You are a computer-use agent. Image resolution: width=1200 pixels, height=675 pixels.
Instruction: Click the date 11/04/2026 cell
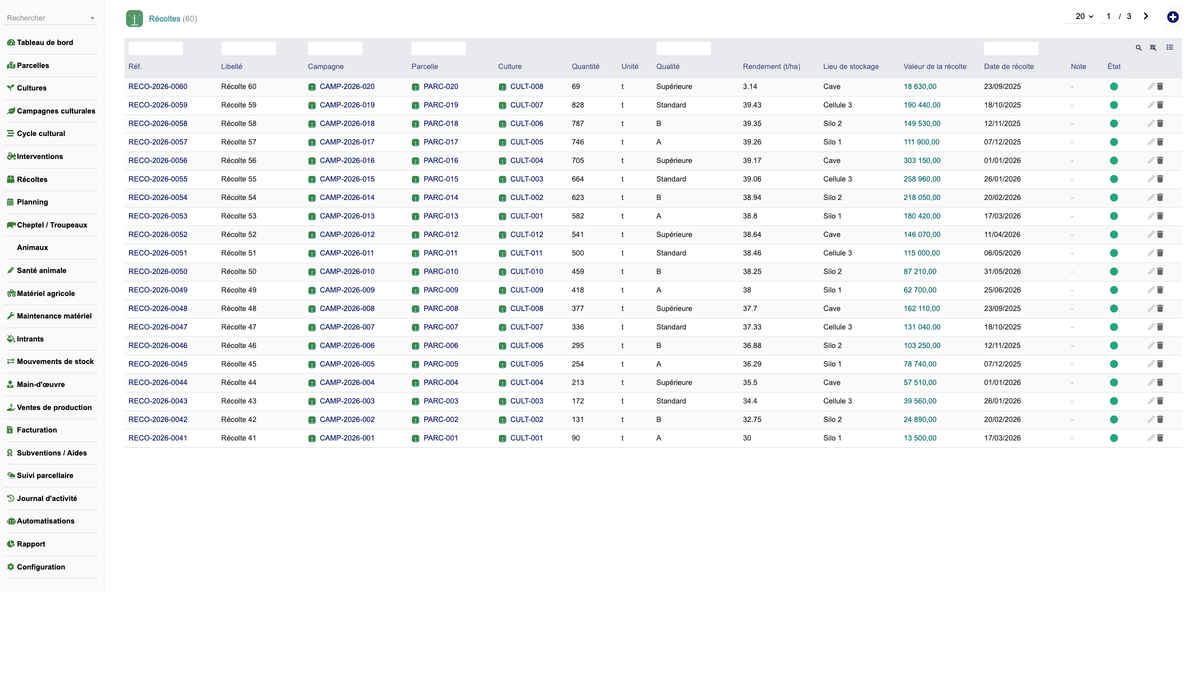coord(1002,235)
